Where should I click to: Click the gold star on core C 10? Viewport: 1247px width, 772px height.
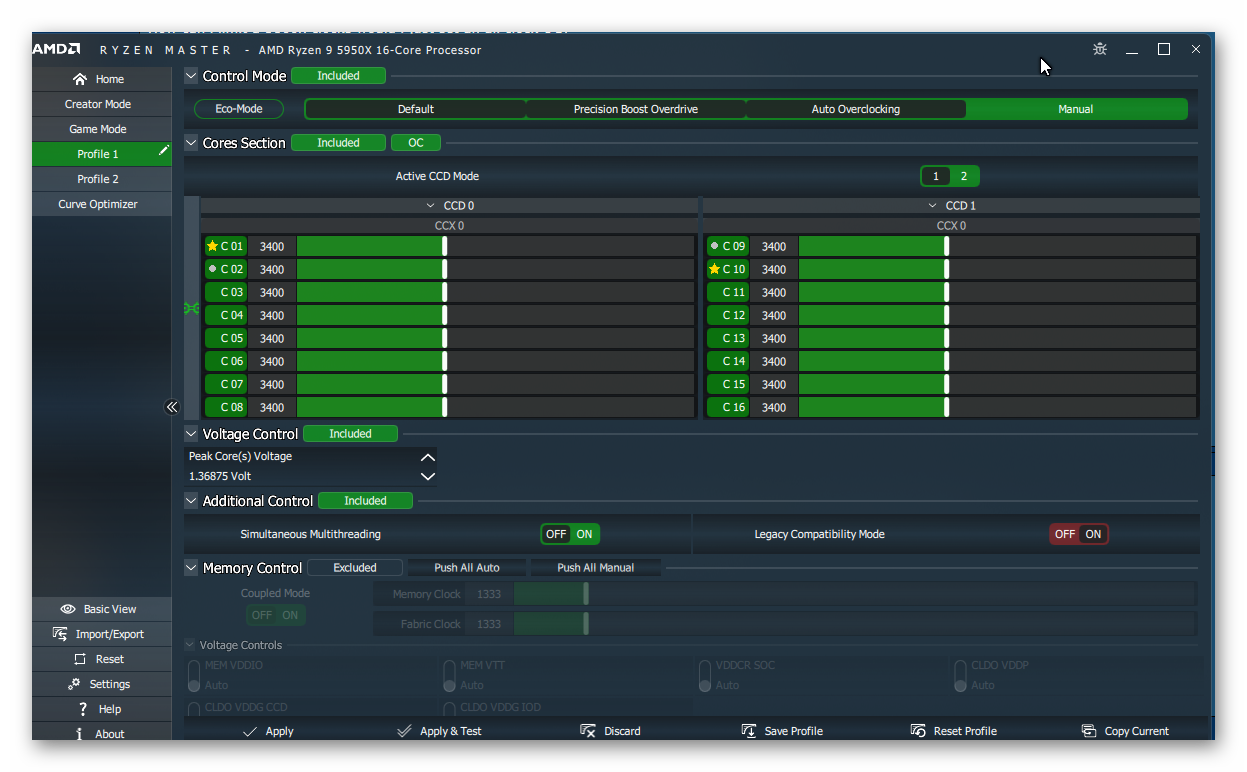coord(714,269)
